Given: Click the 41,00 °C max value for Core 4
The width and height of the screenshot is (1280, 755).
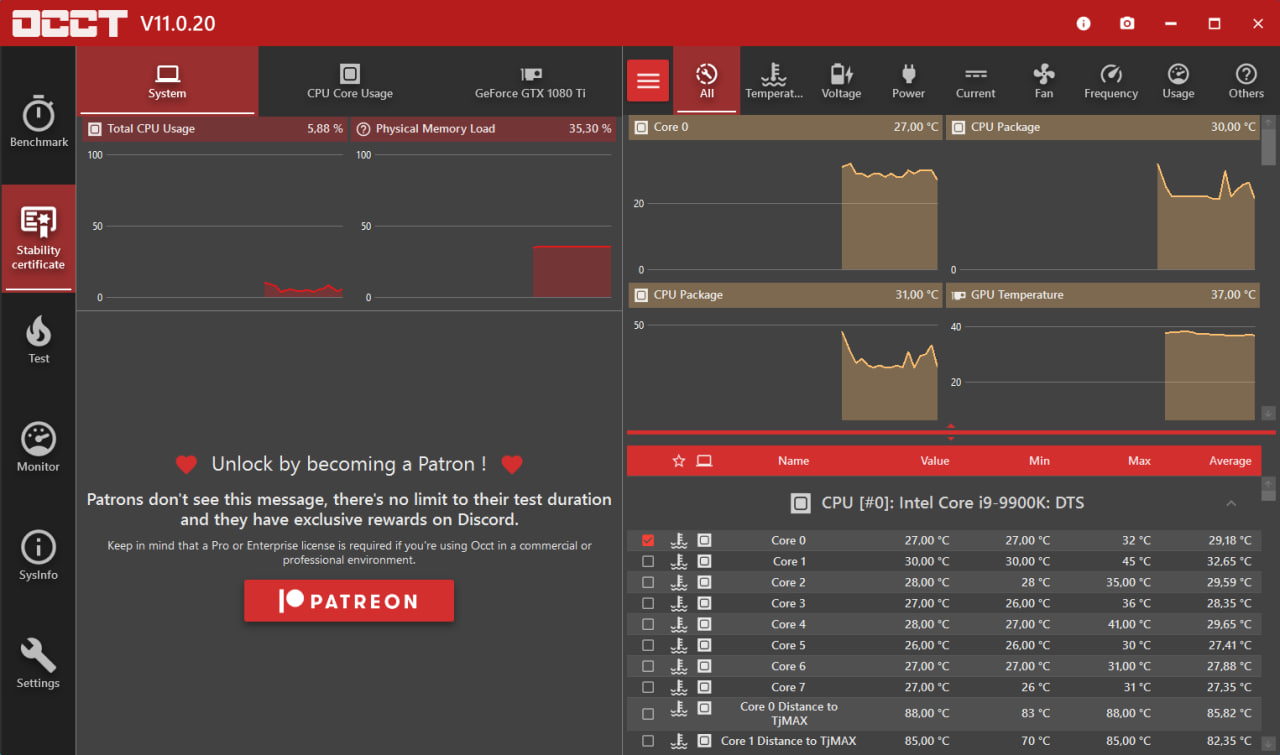Looking at the screenshot, I should point(1130,624).
